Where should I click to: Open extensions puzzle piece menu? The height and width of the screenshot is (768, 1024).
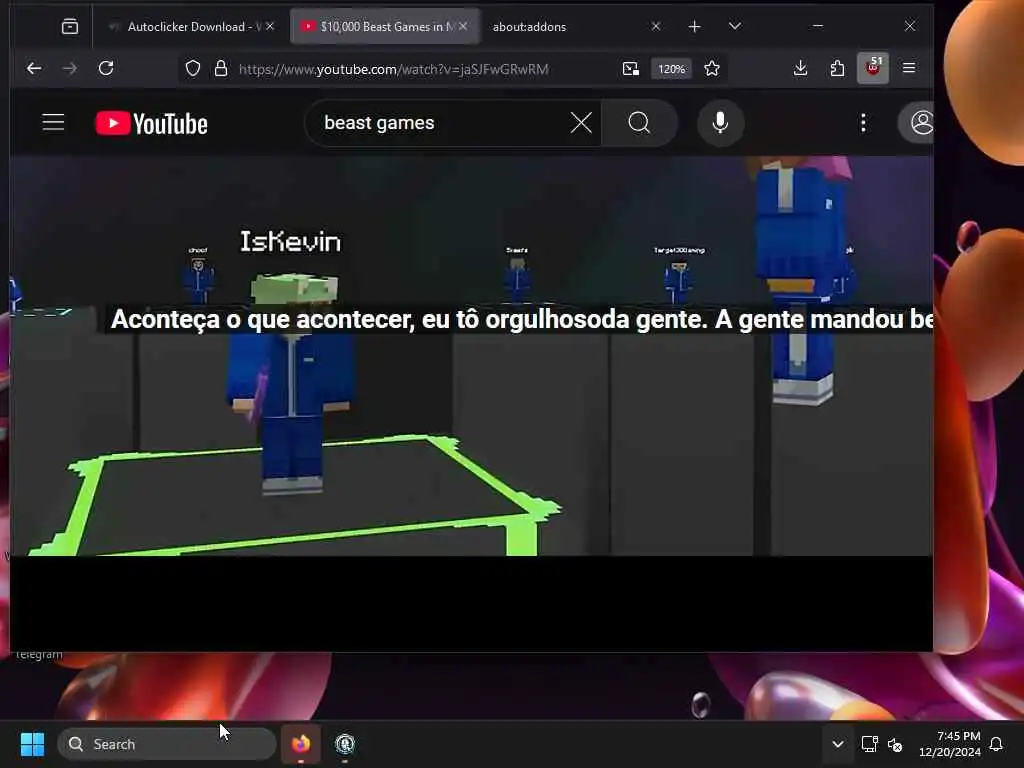pyautogui.click(x=837, y=68)
